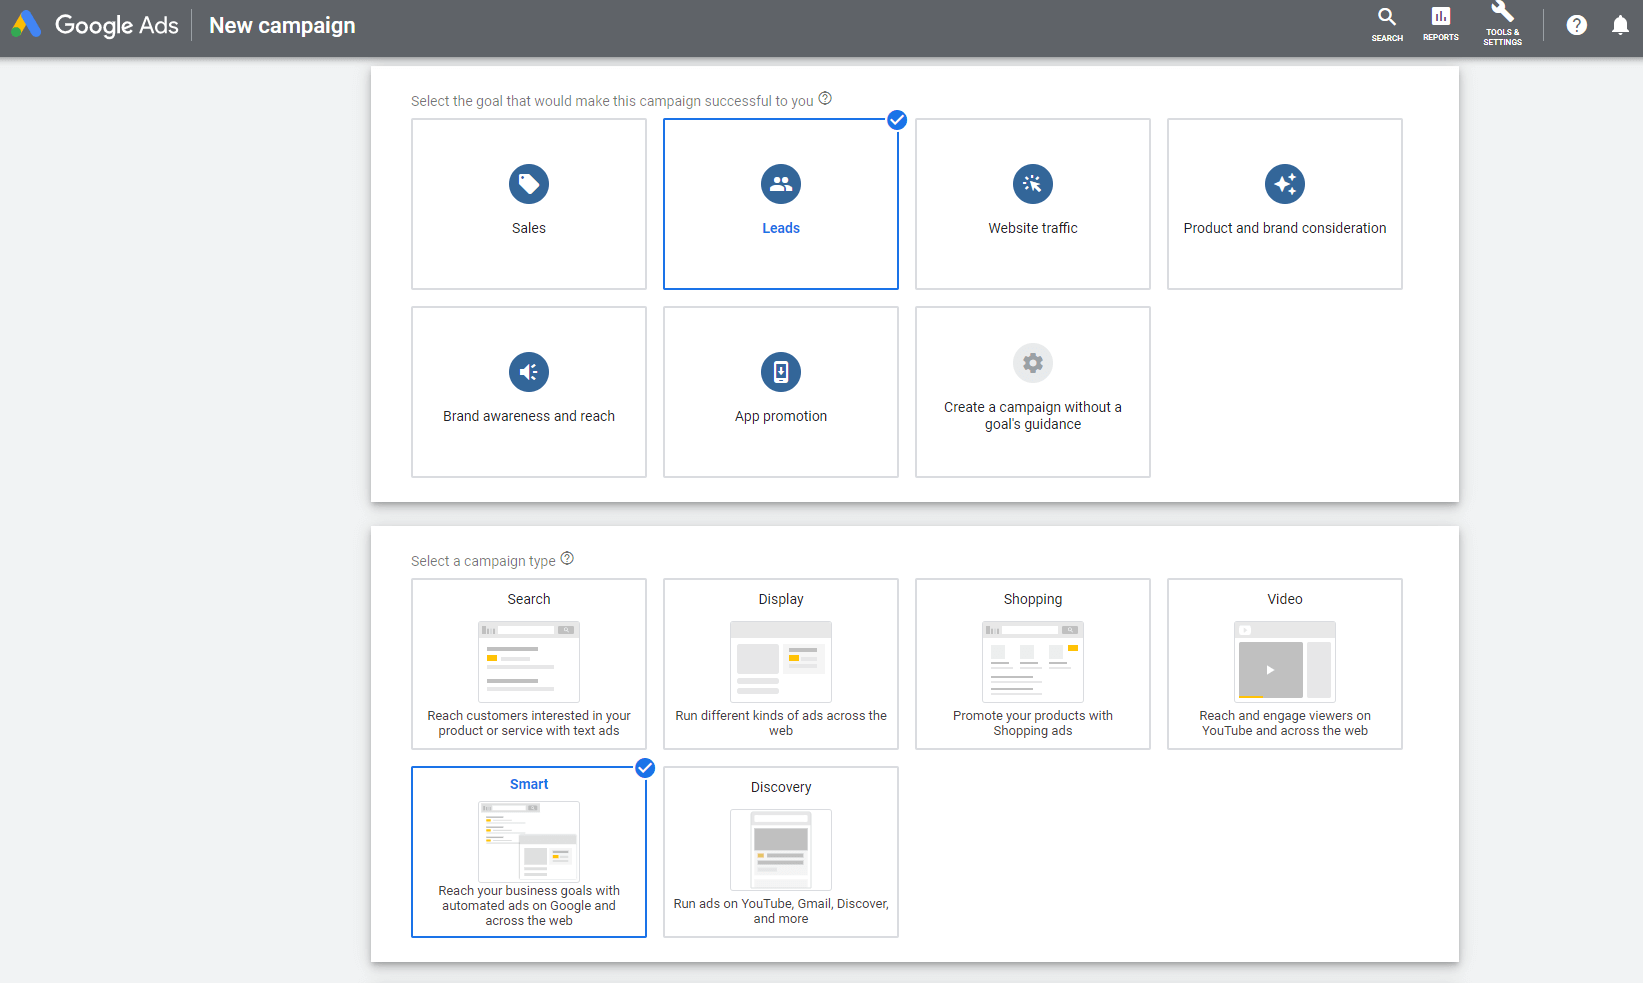Open help tooltip next to campaign type heading
The image size is (1643, 983).
[x=567, y=558]
